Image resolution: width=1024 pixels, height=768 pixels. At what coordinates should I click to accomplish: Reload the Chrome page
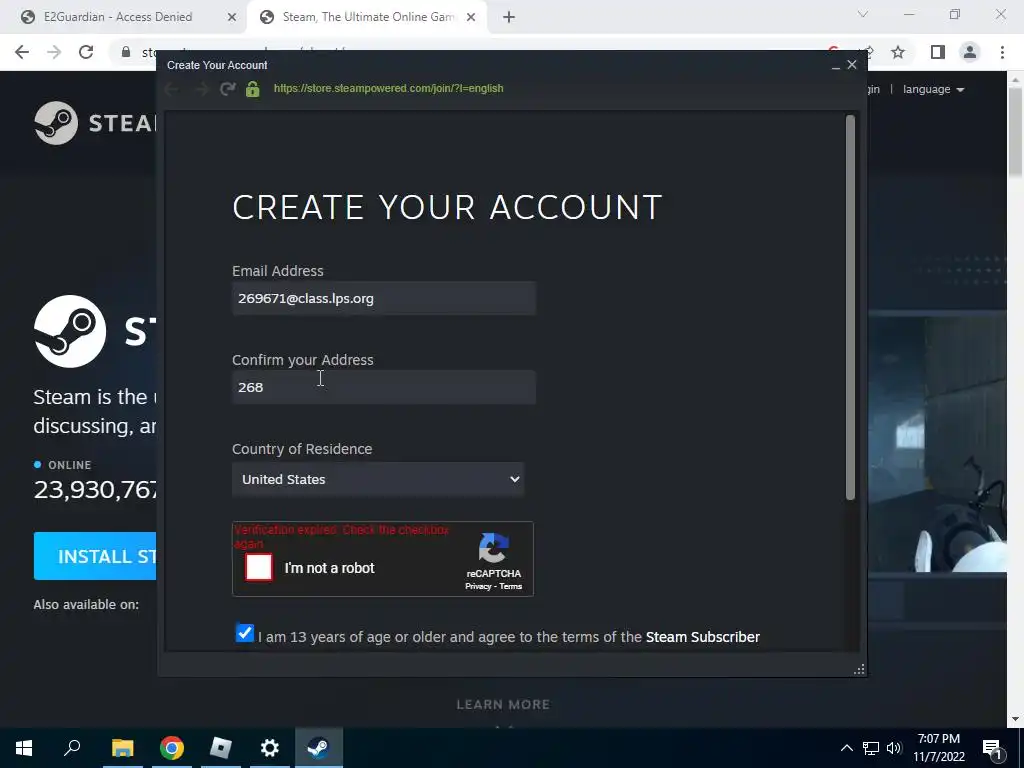pos(86,52)
